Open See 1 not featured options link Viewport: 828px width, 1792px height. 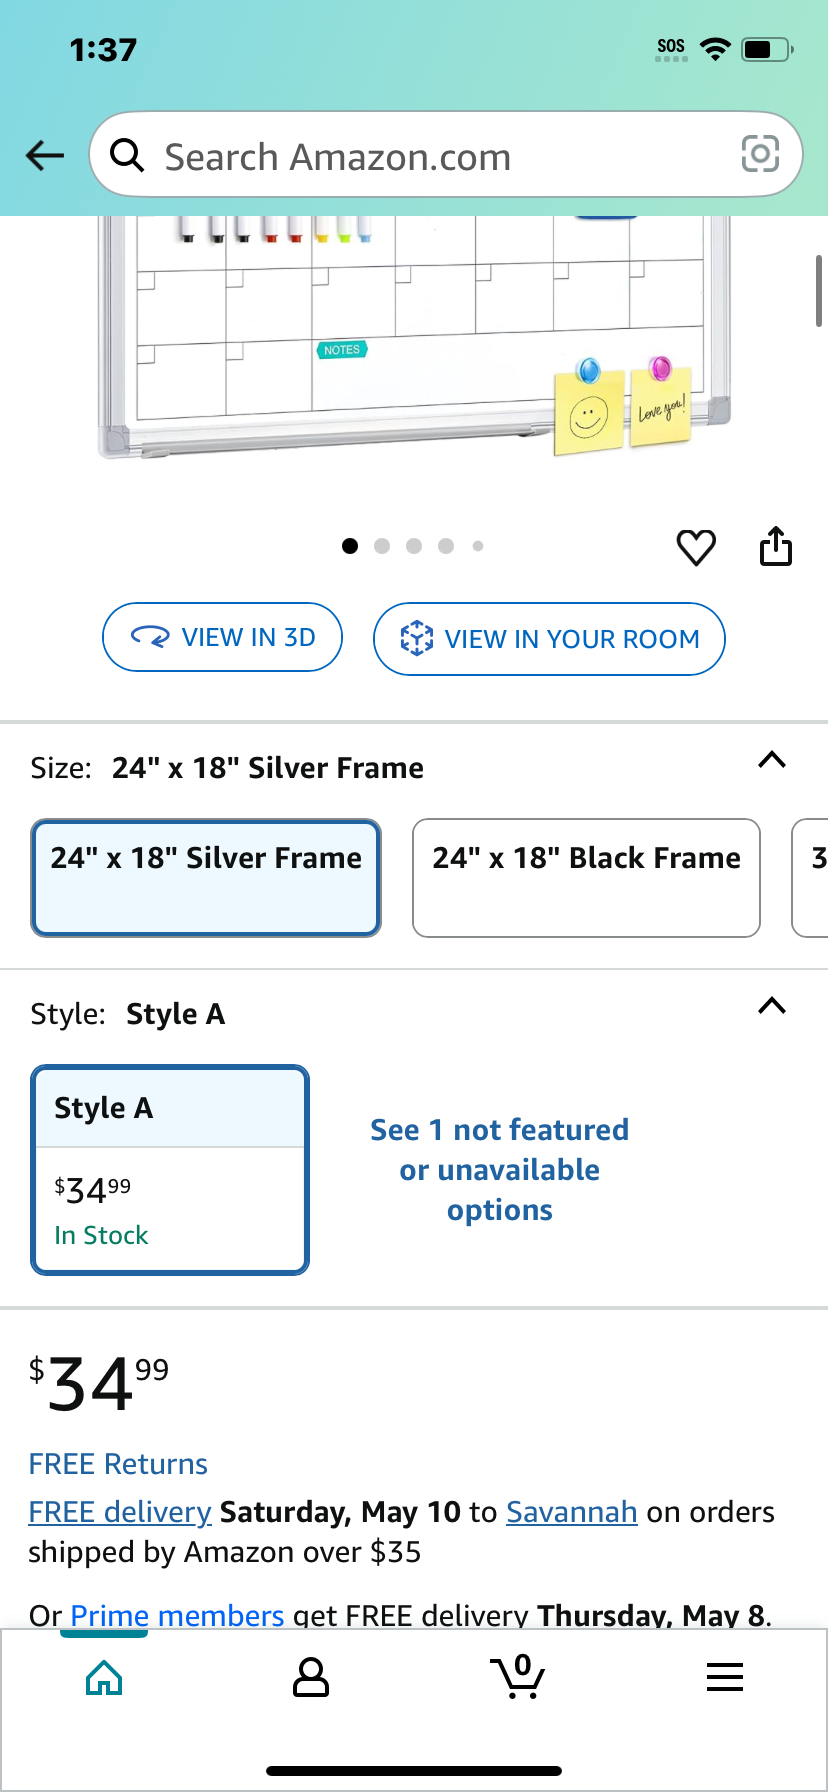(500, 1170)
